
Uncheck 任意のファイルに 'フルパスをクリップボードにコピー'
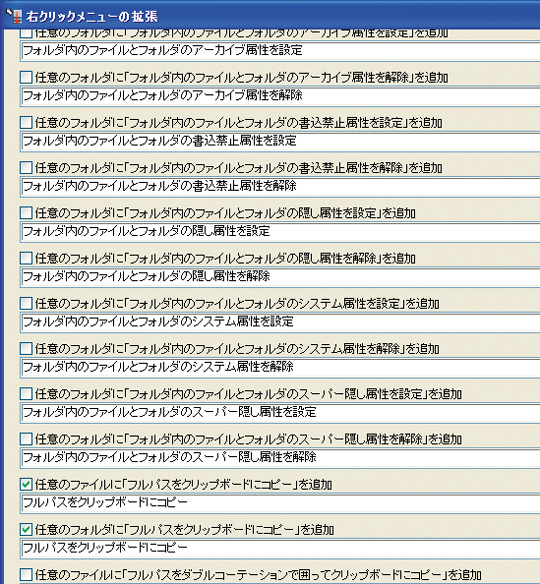click(x=26, y=485)
